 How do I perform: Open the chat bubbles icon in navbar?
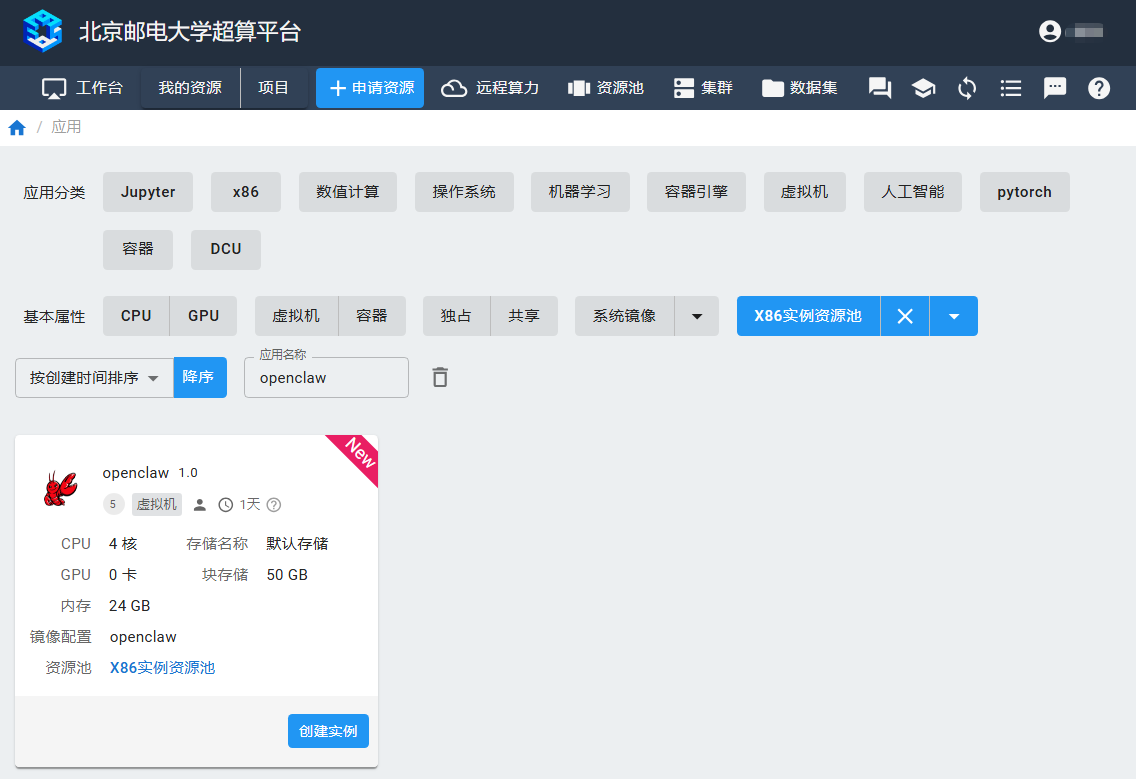(x=880, y=88)
